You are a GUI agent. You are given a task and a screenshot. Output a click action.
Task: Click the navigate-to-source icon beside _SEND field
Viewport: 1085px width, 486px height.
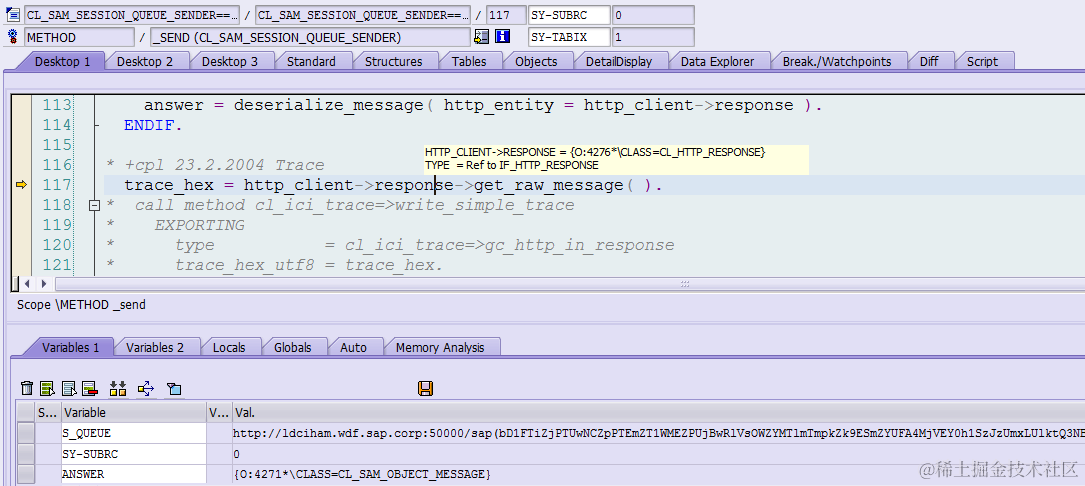[x=482, y=36]
